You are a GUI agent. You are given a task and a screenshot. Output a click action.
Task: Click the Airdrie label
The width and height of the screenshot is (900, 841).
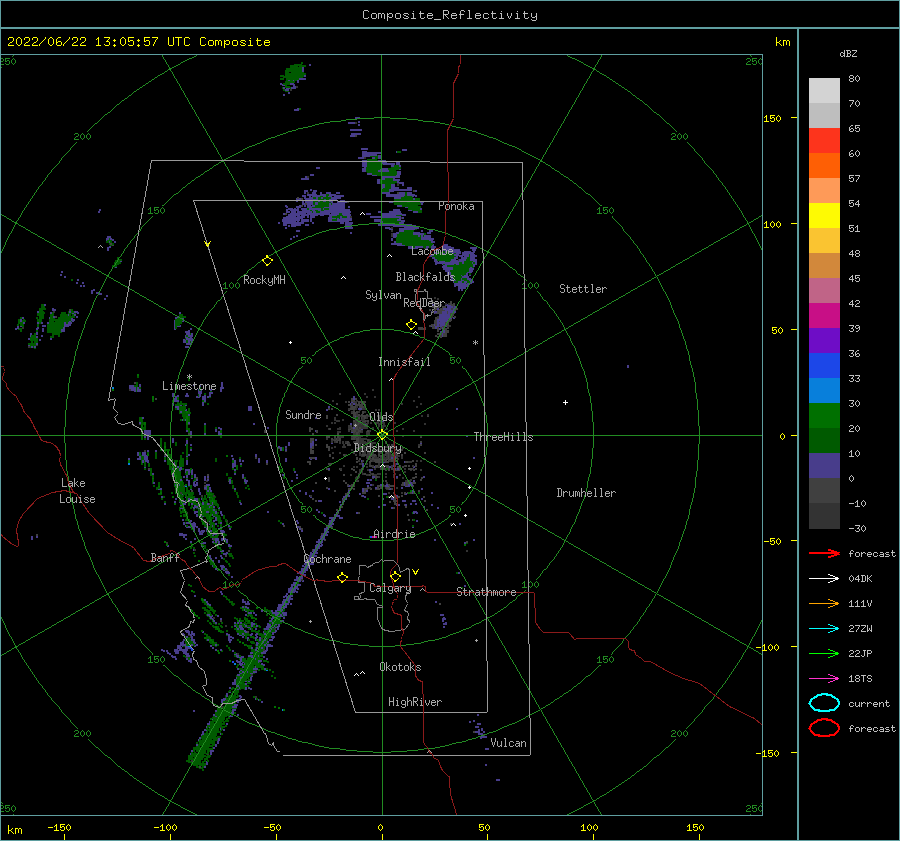click(394, 534)
